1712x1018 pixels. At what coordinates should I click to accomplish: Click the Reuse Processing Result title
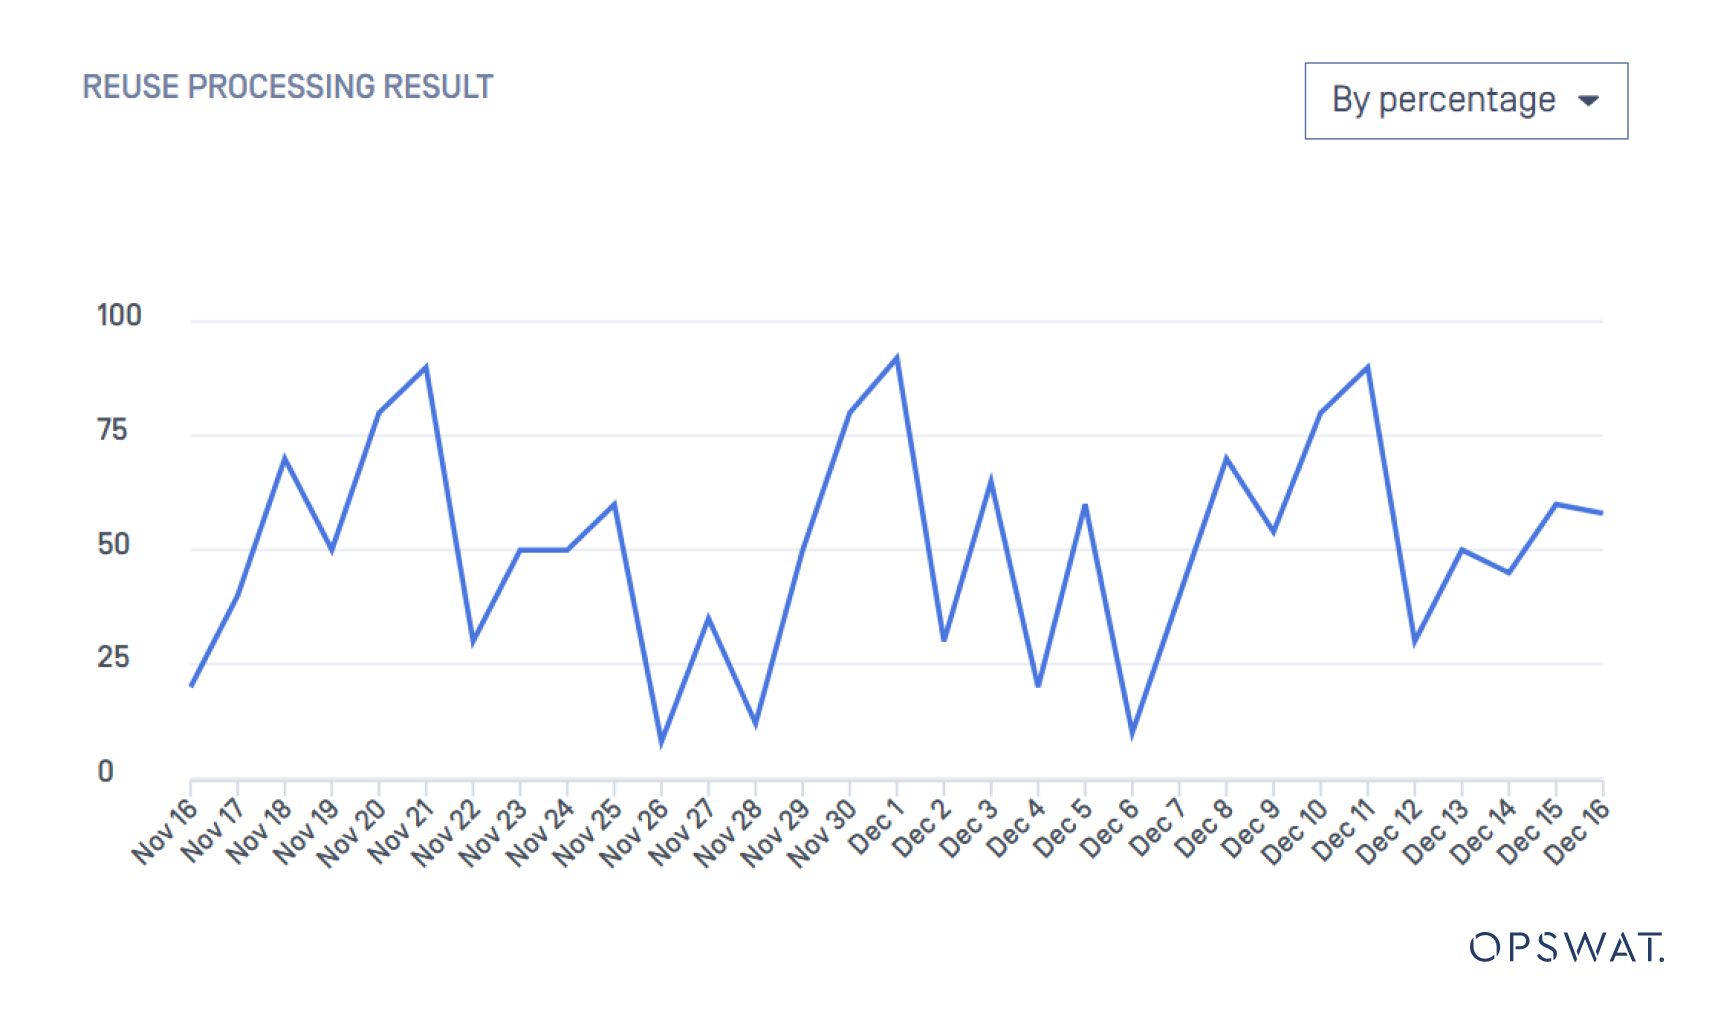click(288, 87)
